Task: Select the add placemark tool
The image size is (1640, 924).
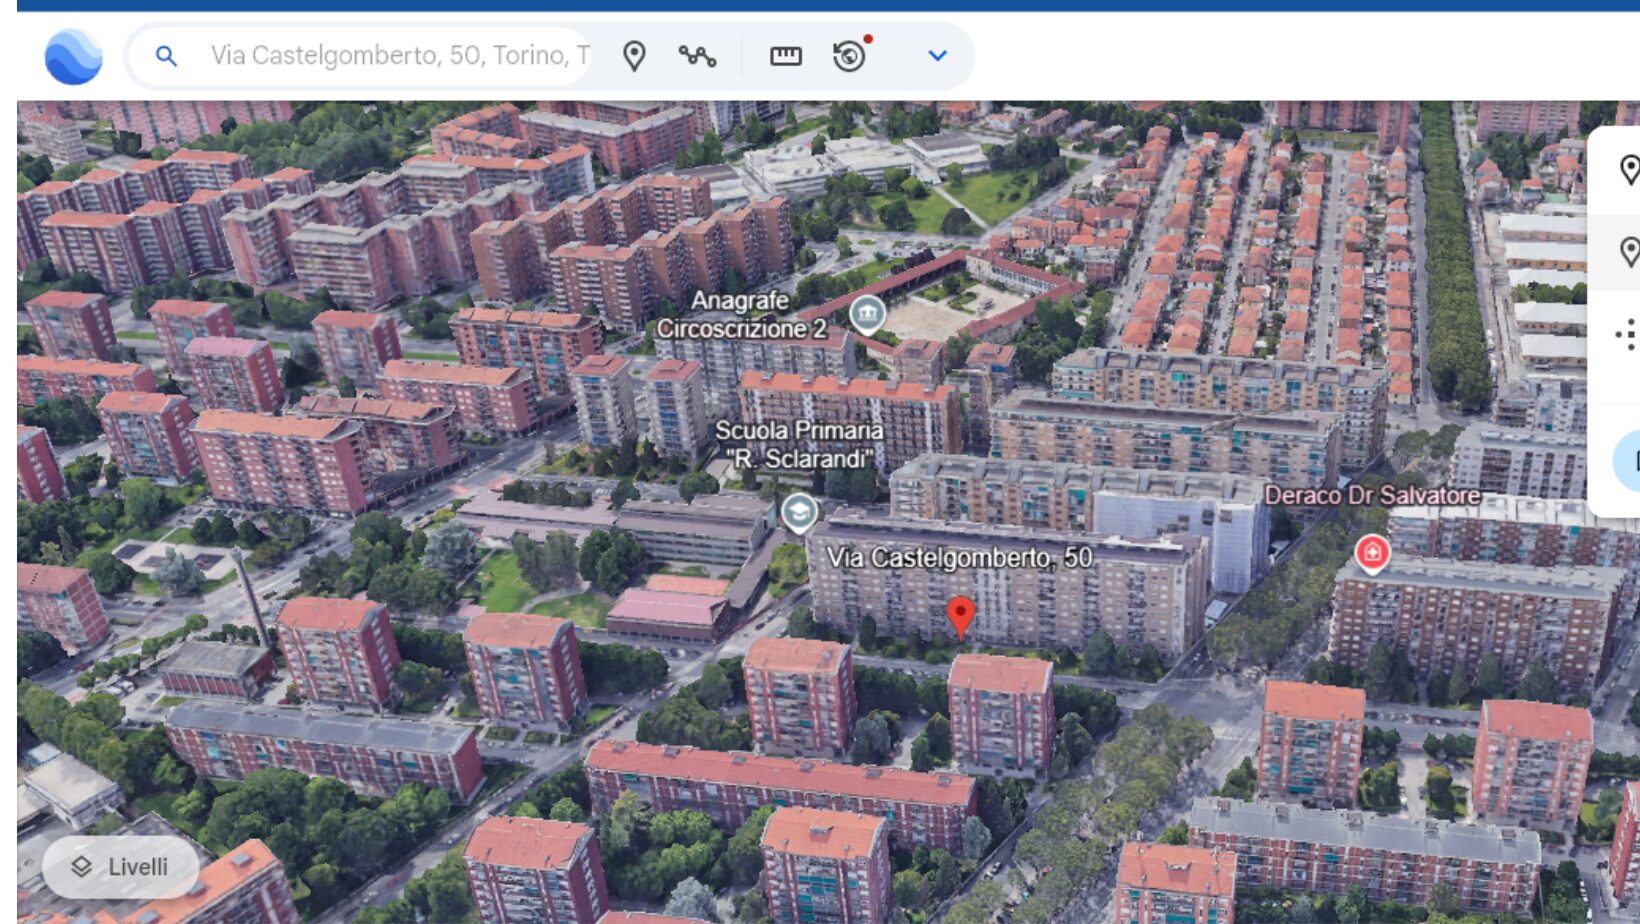Action: tap(634, 56)
